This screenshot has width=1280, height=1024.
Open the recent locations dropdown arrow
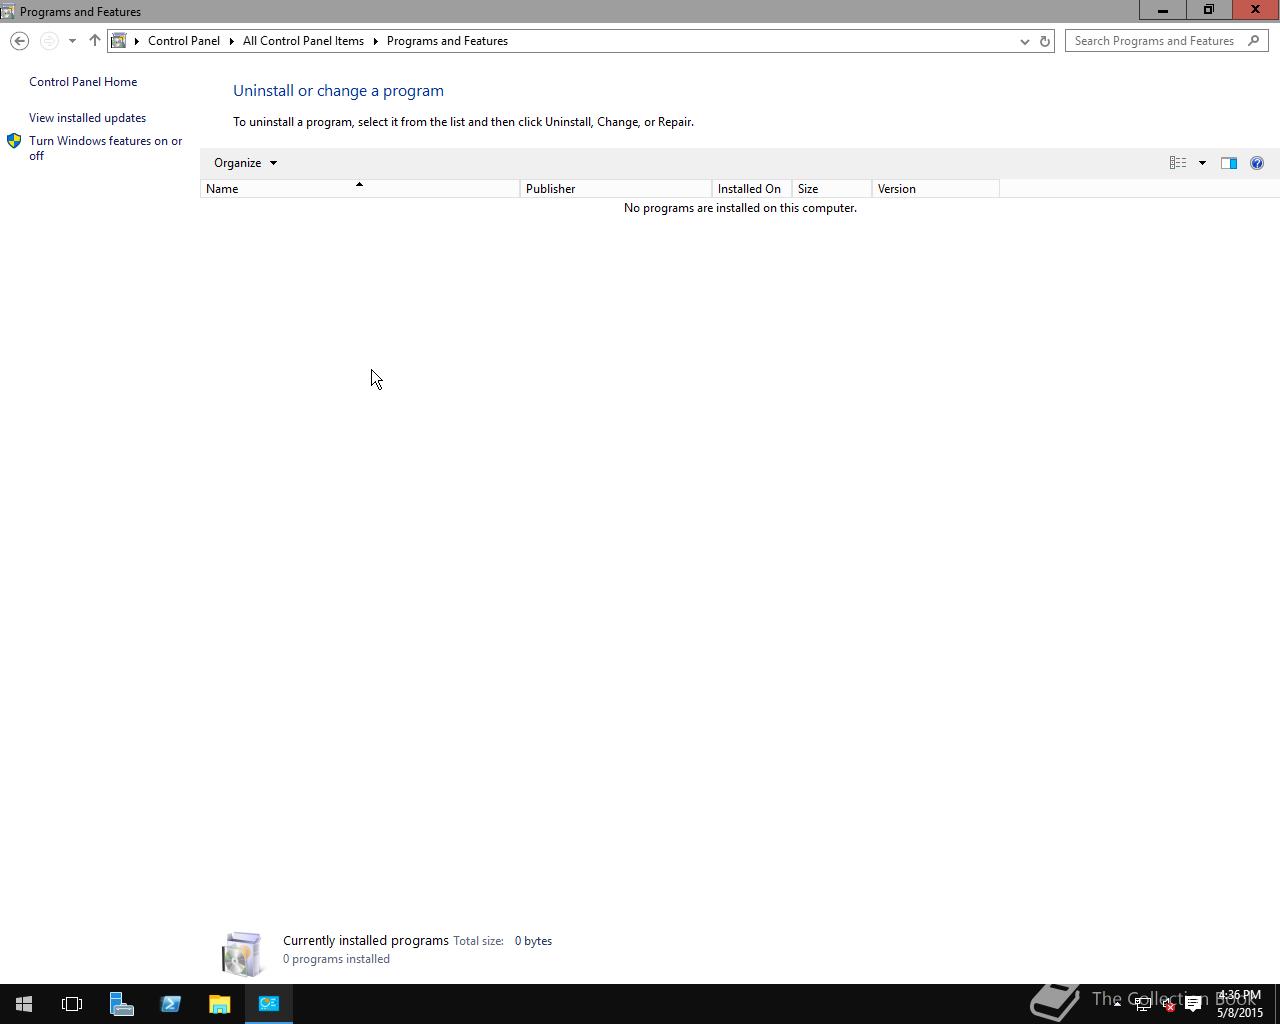coord(72,41)
